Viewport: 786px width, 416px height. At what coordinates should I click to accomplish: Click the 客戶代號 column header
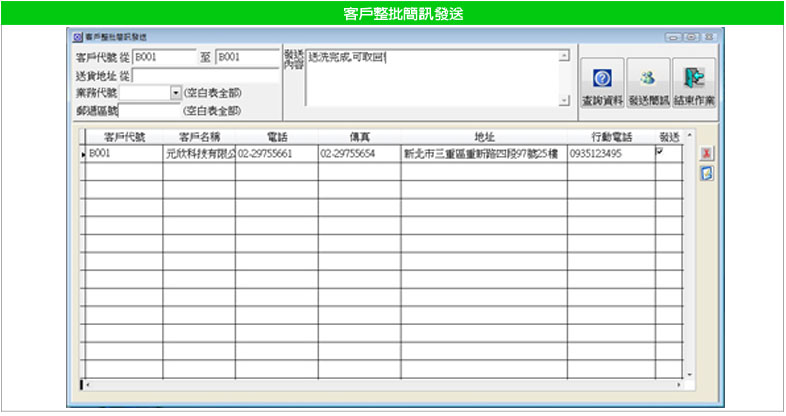[x=124, y=137]
